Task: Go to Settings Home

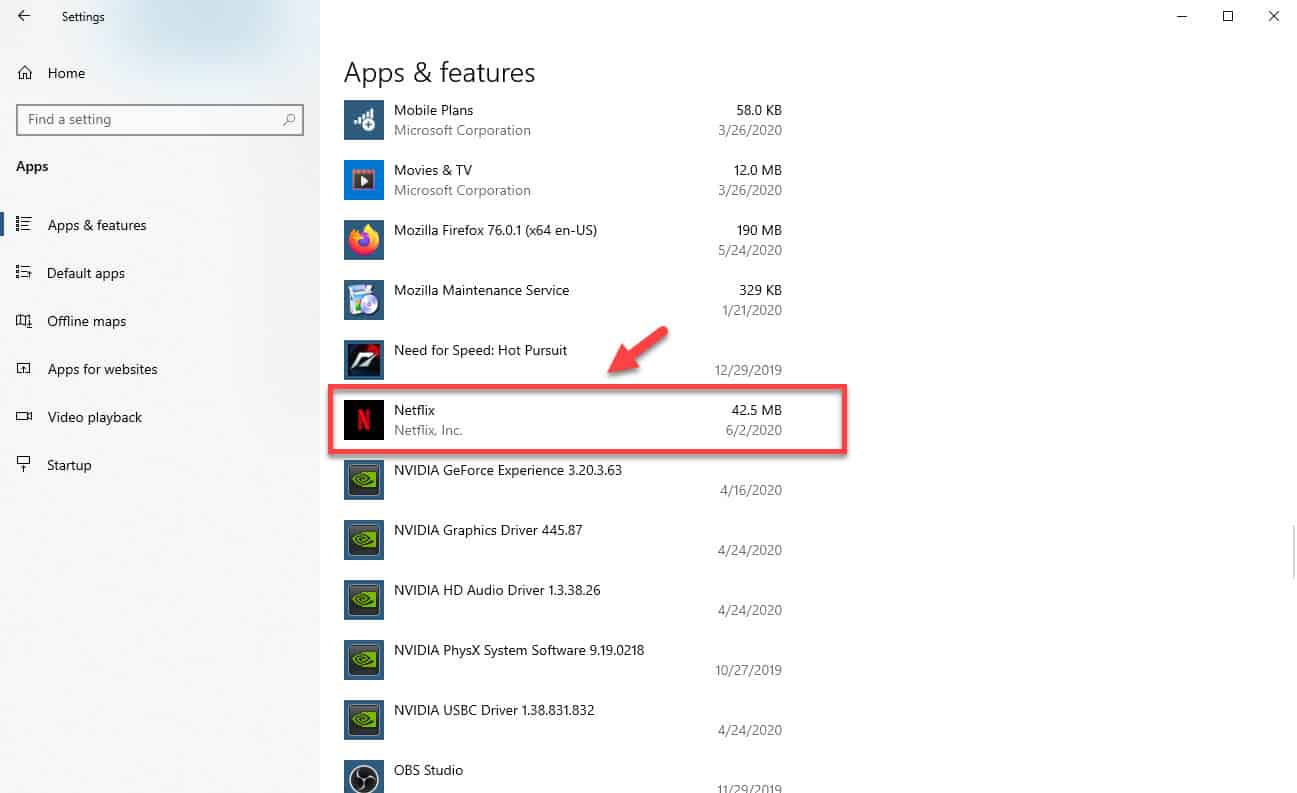Action: coord(160,73)
